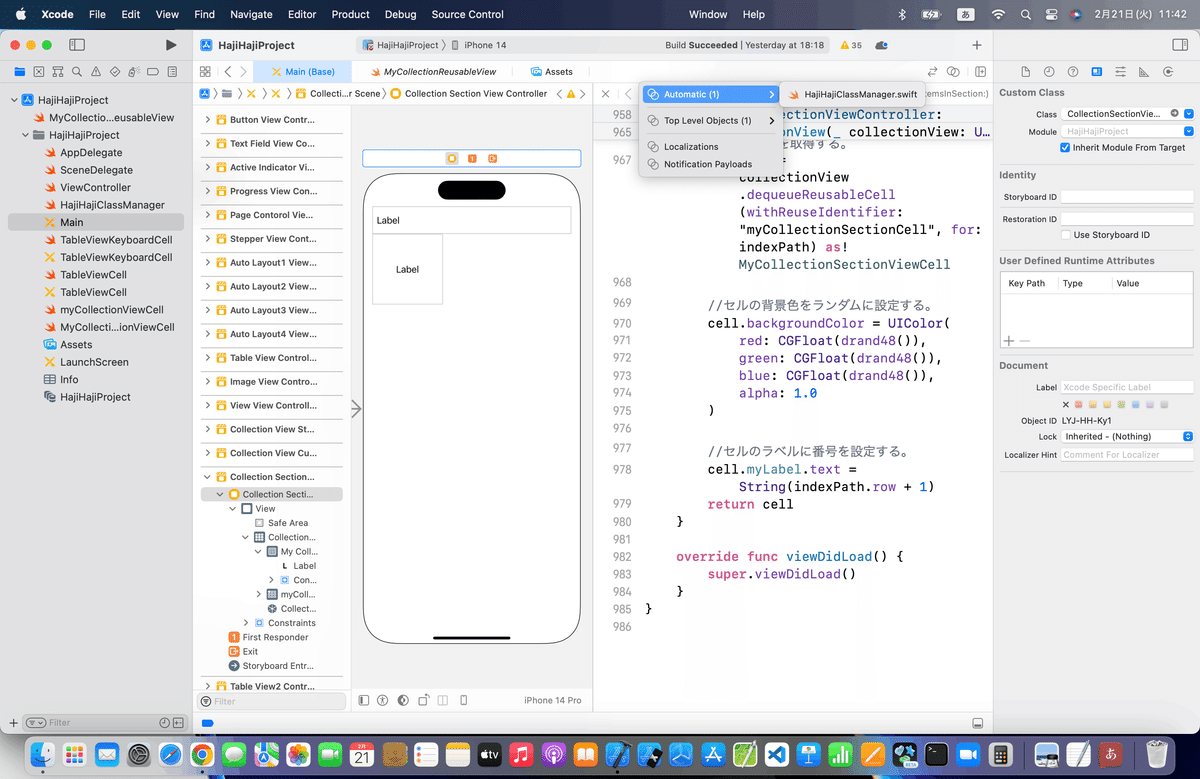Toggle appearance light/dark in canvas bar
Screen dimensions: 1200x779
[403, 700]
